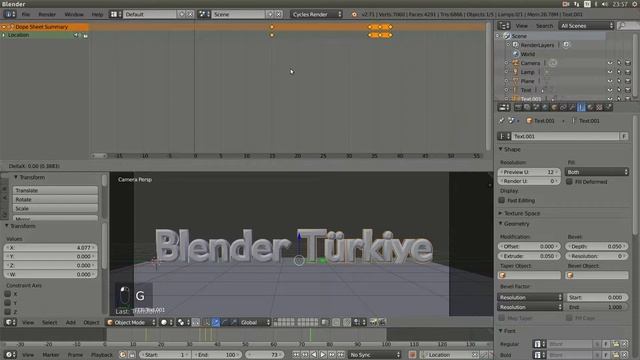
Task: Open the Ubuntu sound indicator
Action: [x=605, y=4]
